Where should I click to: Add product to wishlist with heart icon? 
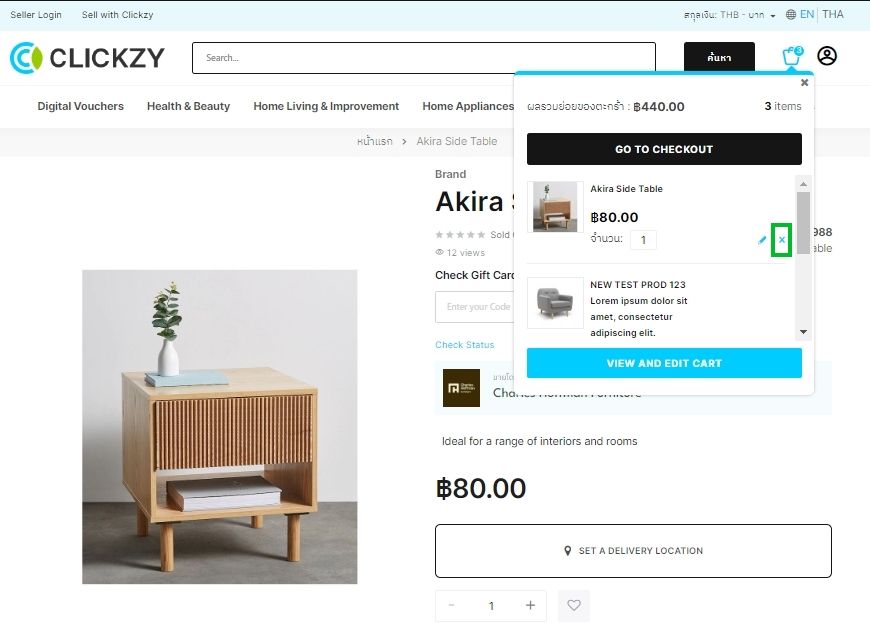[x=574, y=605]
